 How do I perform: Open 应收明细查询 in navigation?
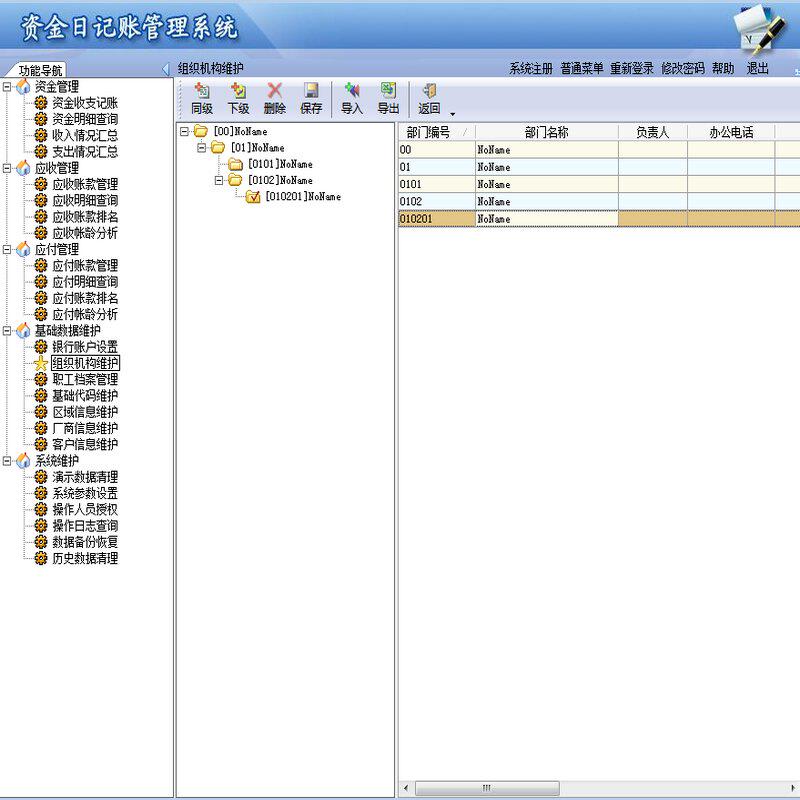pos(85,201)
